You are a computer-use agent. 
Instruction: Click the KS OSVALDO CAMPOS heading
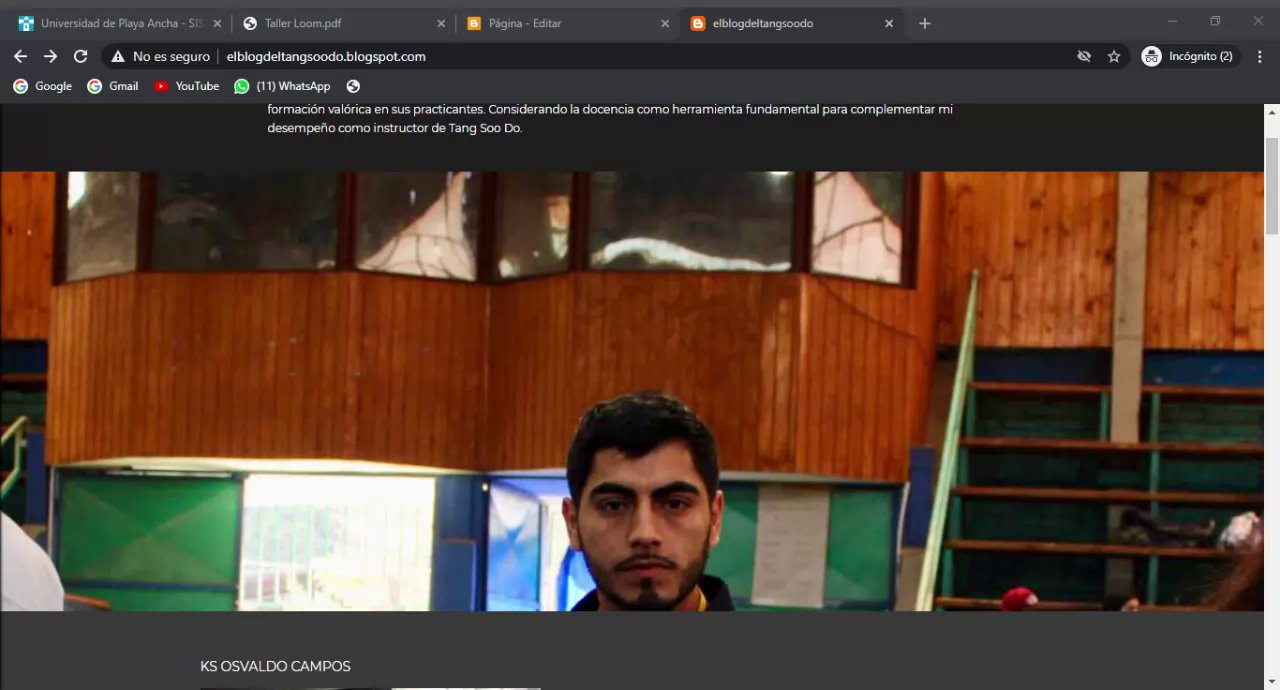275,666
